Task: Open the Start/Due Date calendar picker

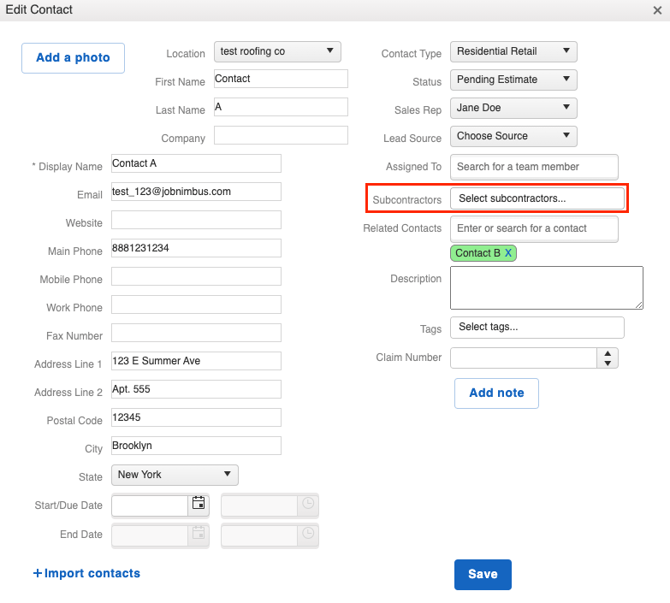Action: click(198, 505)
